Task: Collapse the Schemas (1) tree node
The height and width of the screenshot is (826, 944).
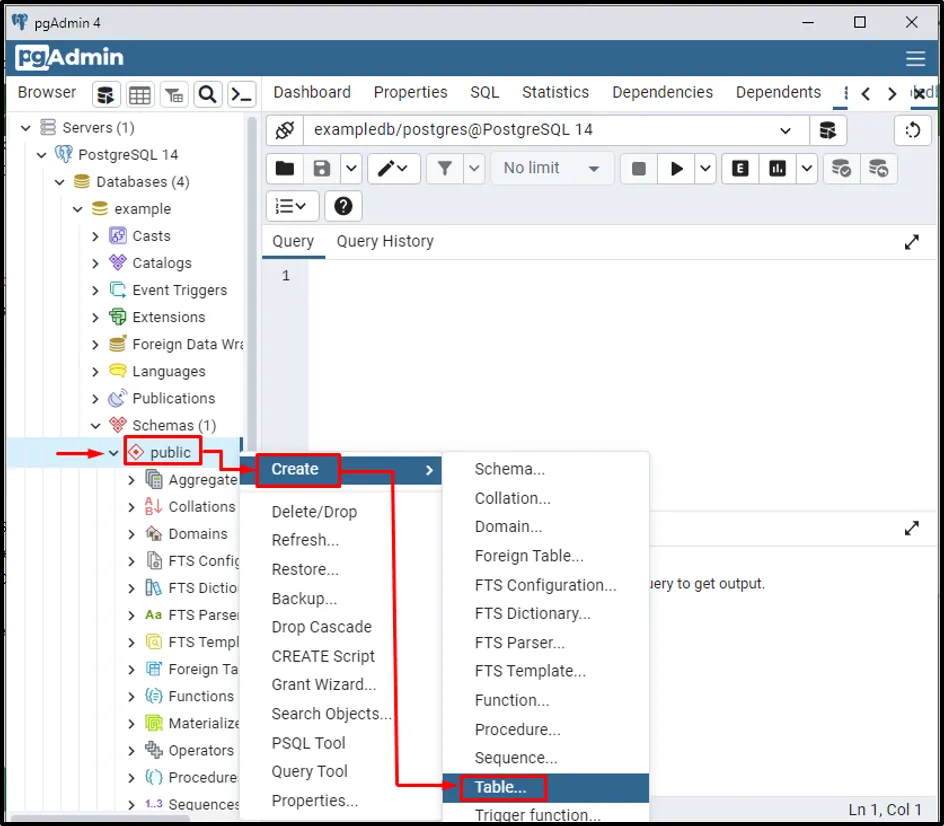Action: 96,425
